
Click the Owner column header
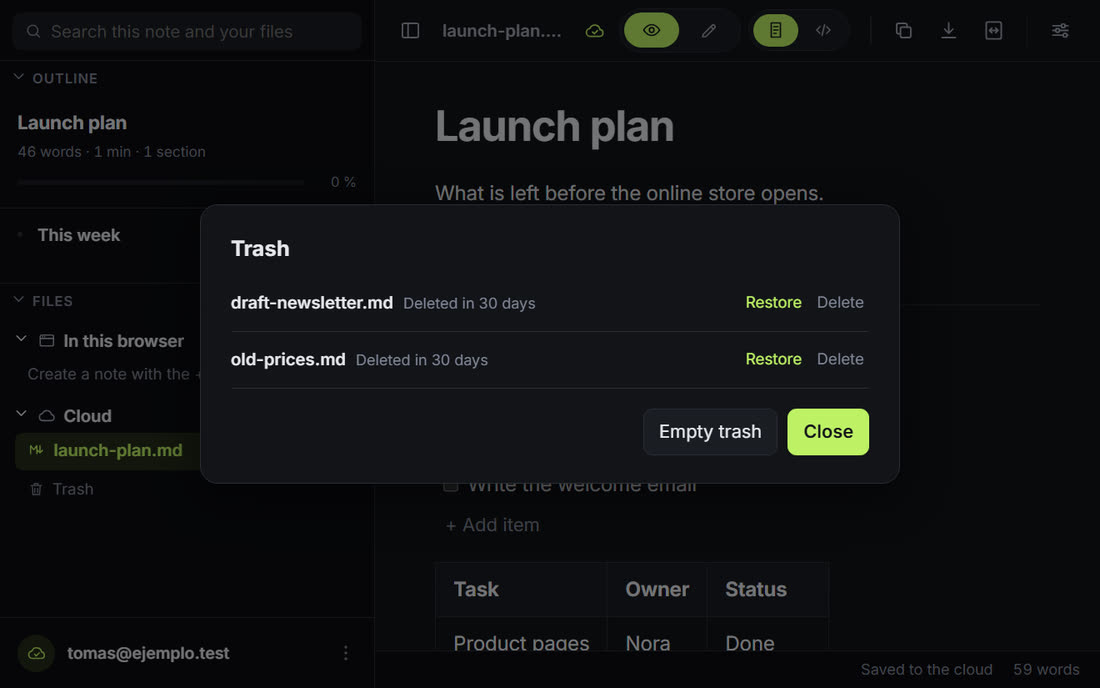pos(657,589)
